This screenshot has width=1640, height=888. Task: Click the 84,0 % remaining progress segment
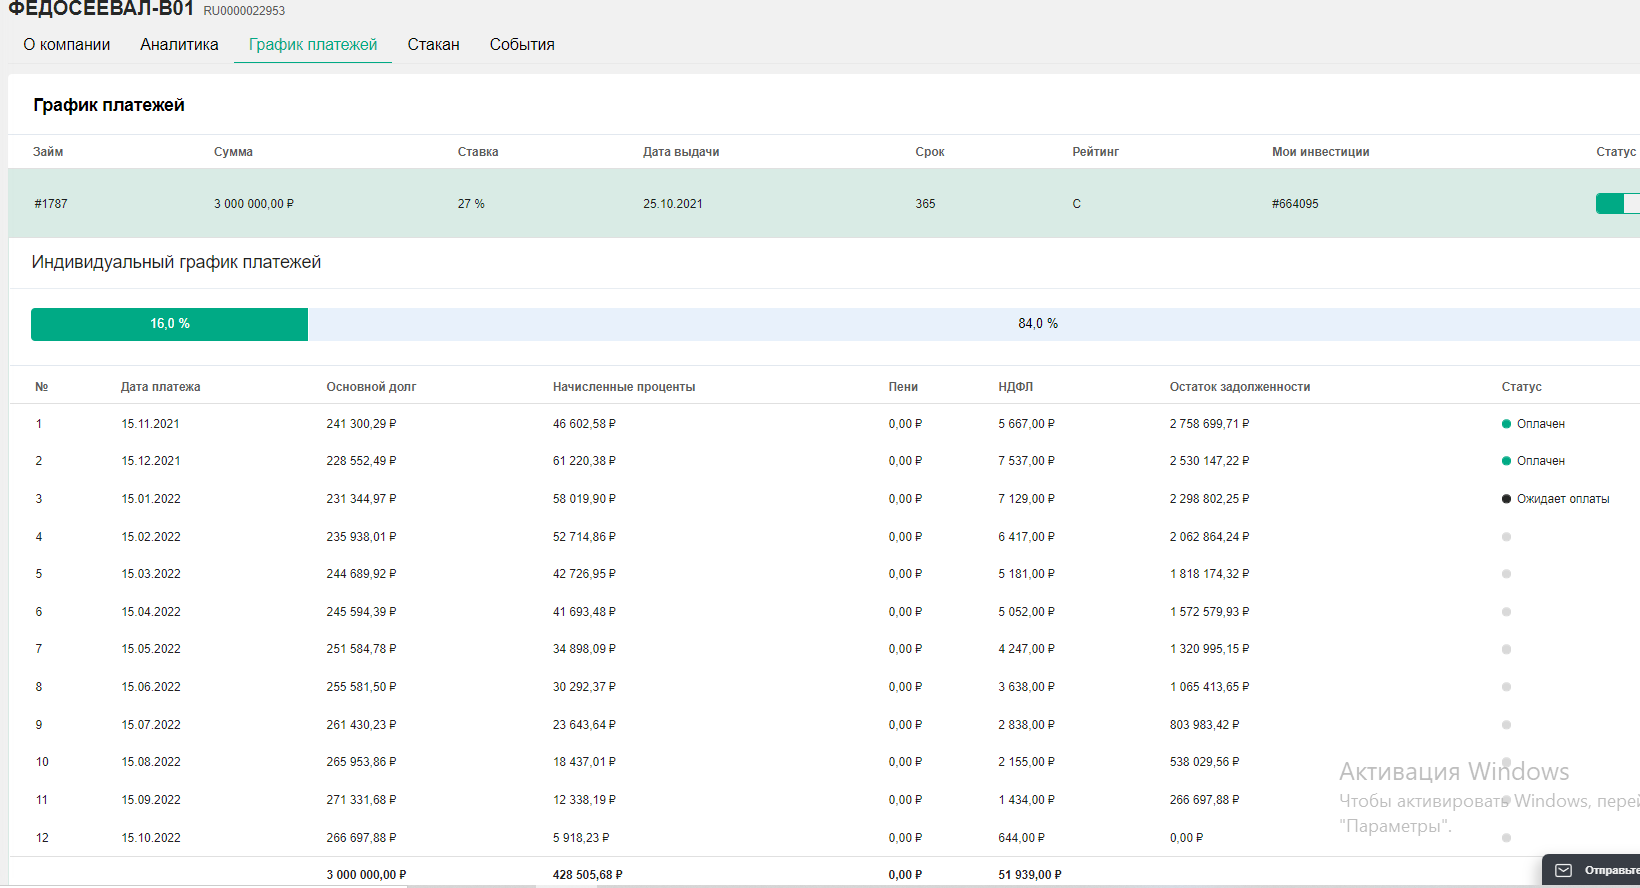[x=974, y=324]
